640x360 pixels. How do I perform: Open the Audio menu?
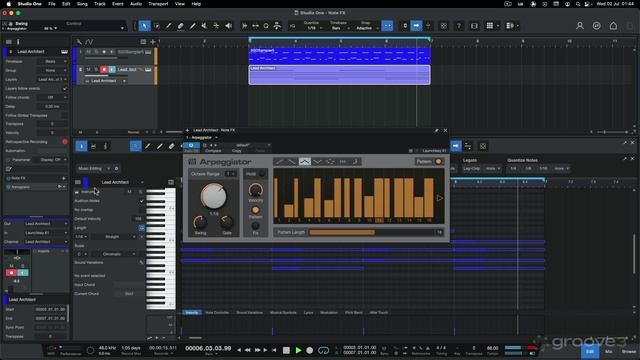tap(136, 4)
